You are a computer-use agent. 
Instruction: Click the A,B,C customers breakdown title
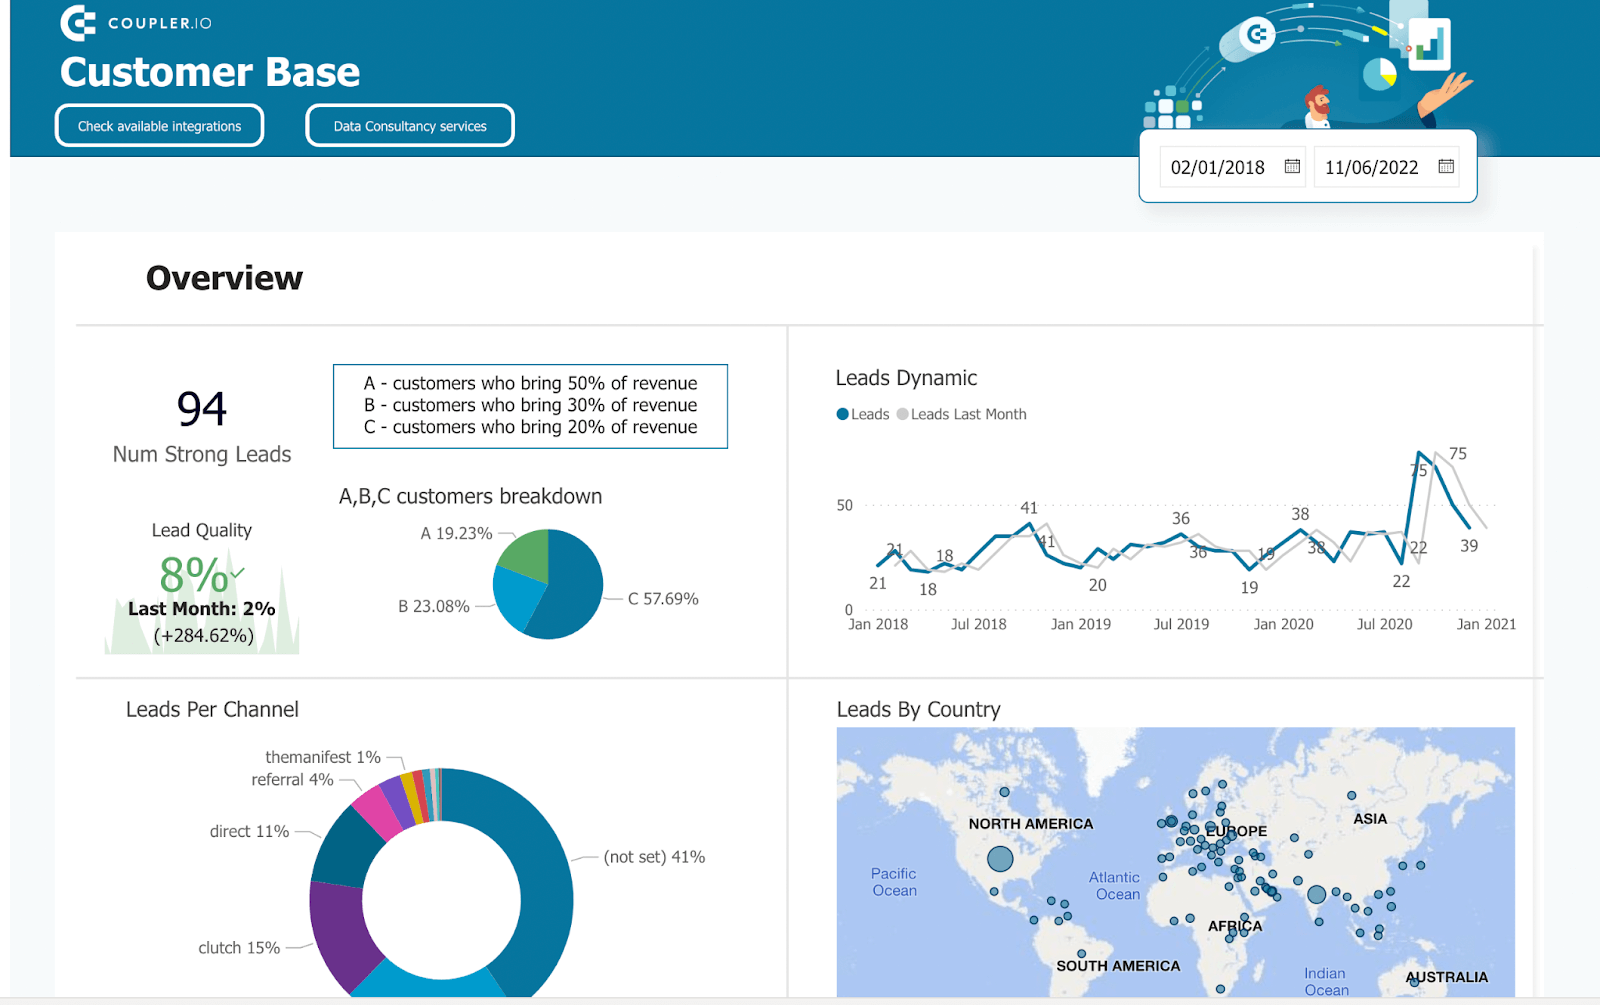(x=470, y=496)
